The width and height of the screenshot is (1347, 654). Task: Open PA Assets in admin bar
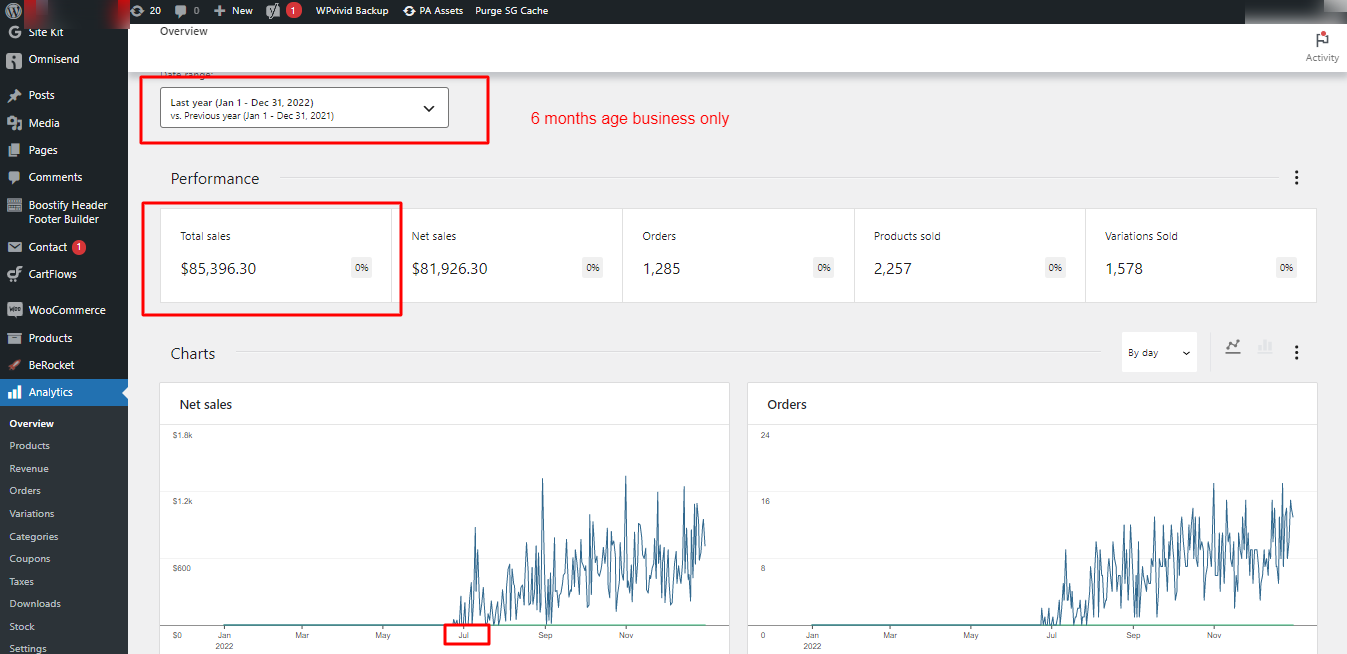coord(433,10)
